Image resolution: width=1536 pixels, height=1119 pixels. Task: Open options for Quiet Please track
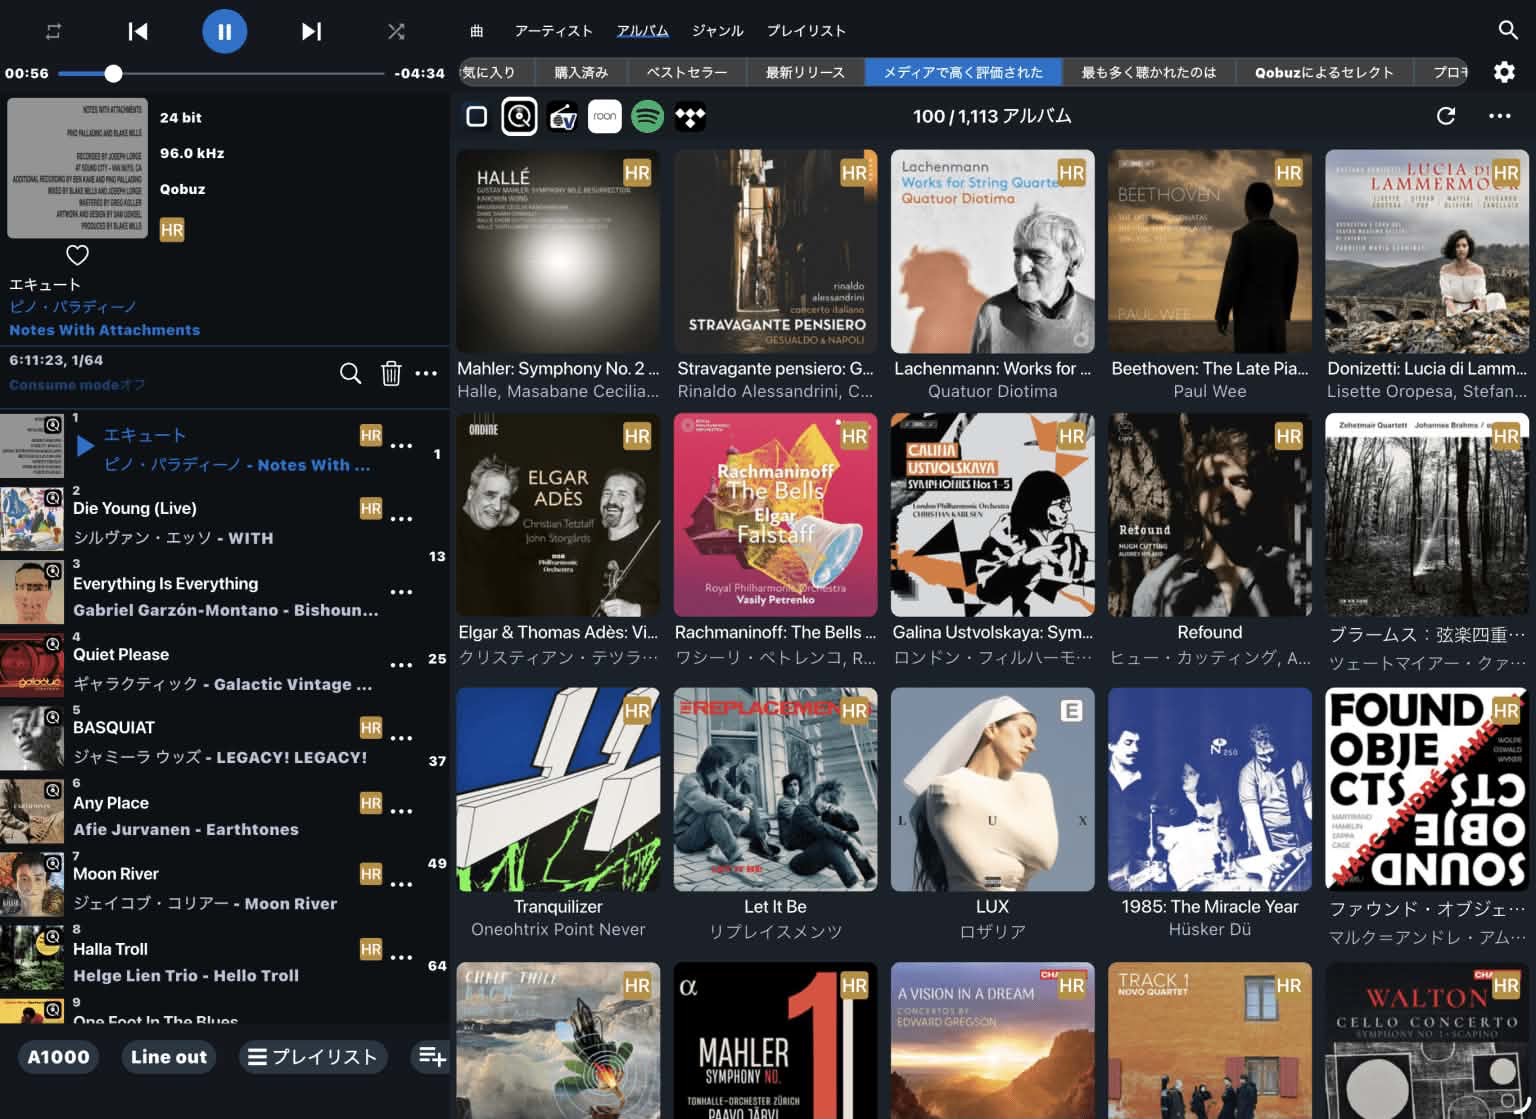pos(401,665)
